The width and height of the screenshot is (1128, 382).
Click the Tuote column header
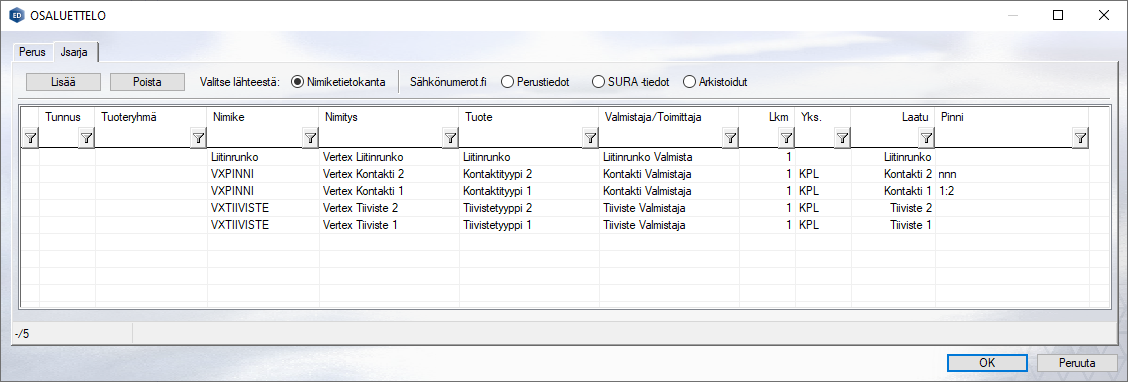click(x=529, y=117)
